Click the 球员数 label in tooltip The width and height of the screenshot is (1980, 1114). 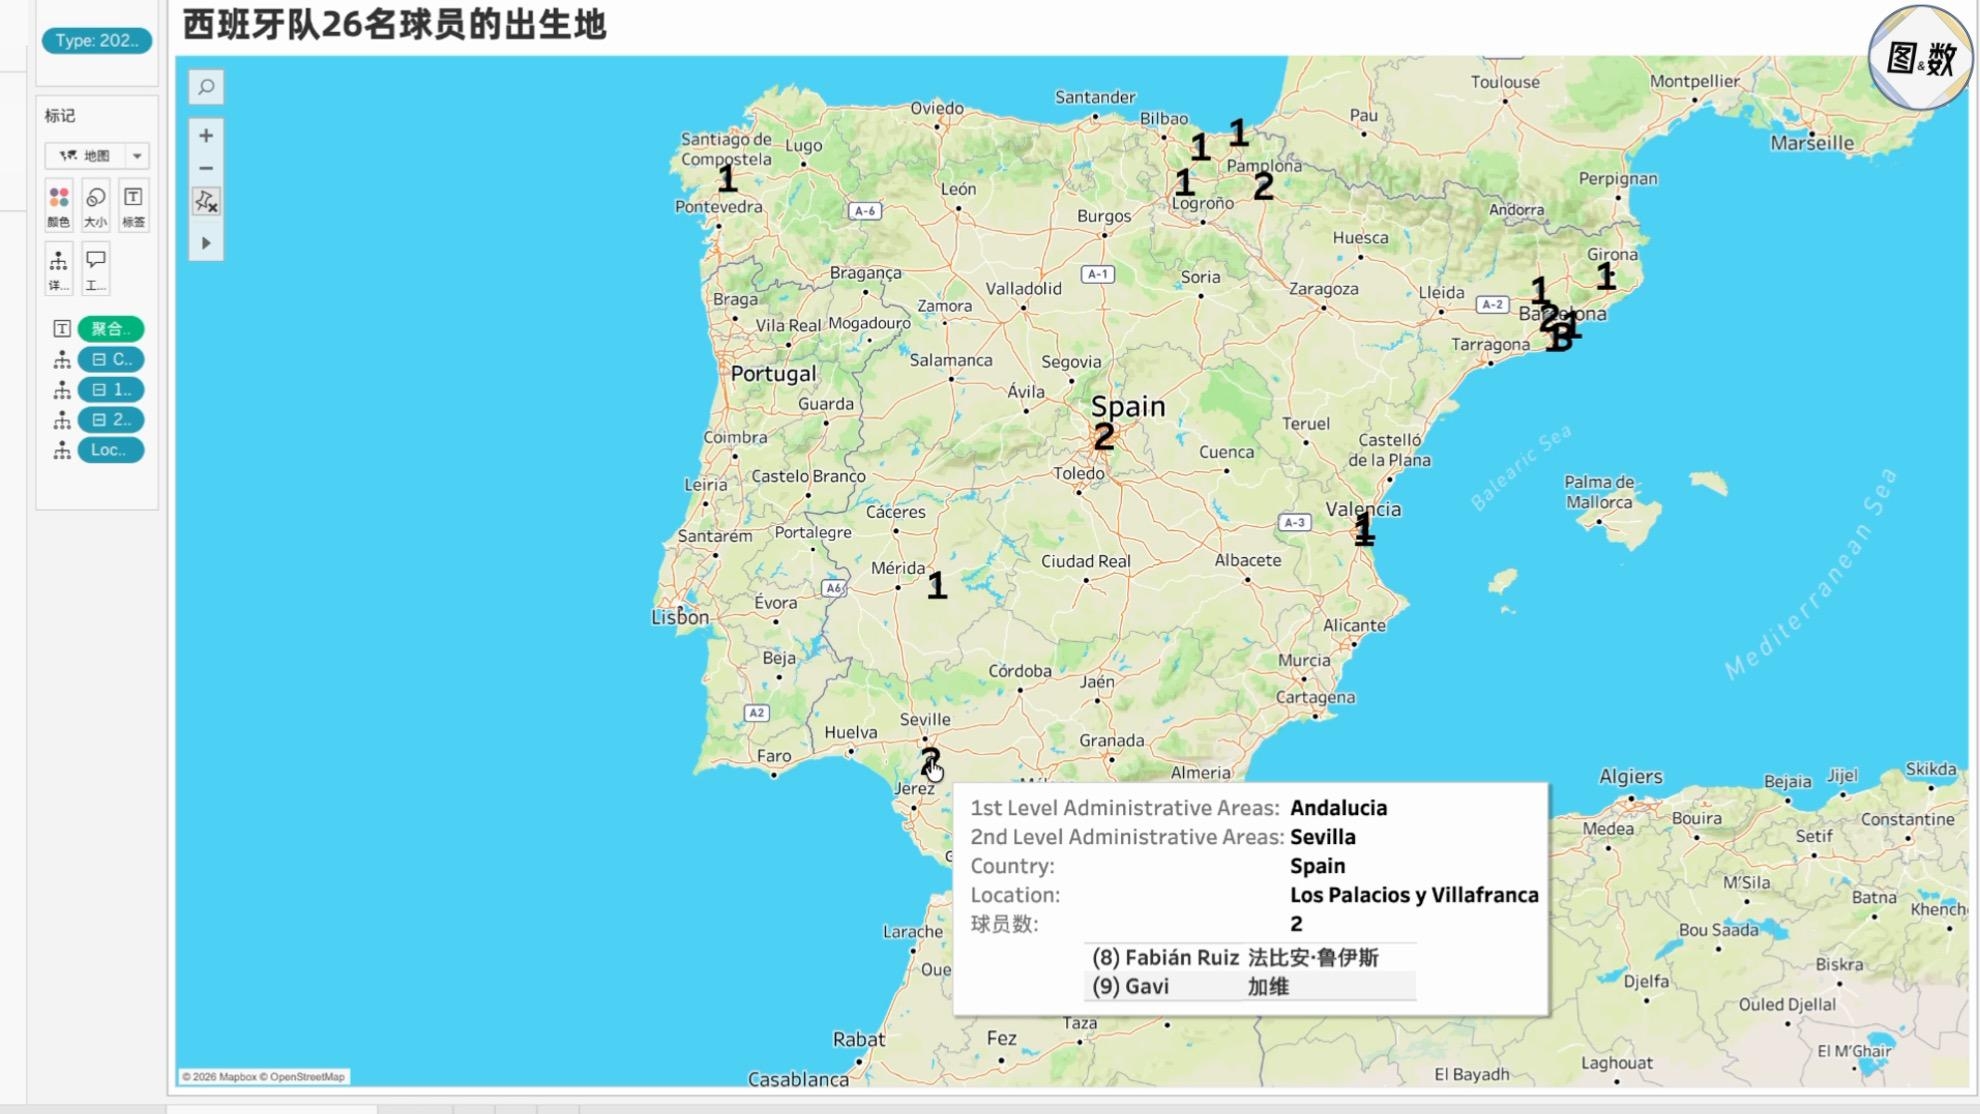pyautogui.click(x=1004, y=924)
